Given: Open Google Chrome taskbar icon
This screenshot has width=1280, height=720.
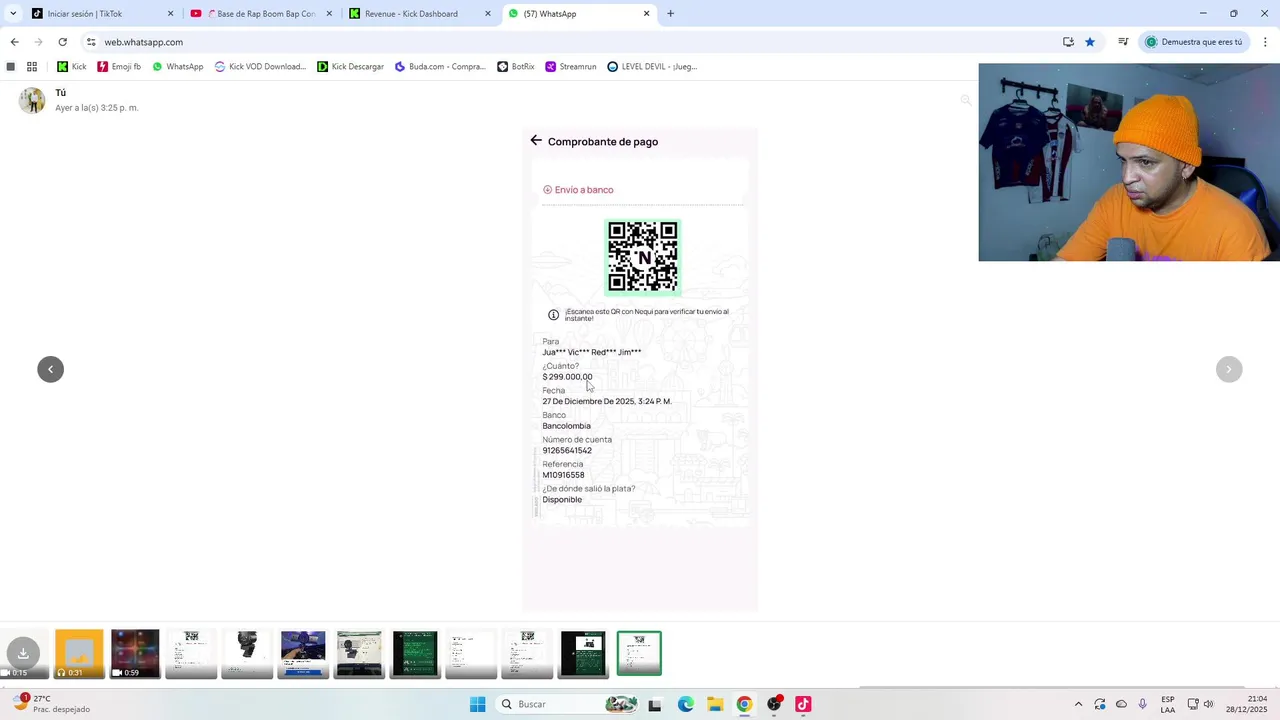Looking at the screenshot, I should (x=744, y=704).
